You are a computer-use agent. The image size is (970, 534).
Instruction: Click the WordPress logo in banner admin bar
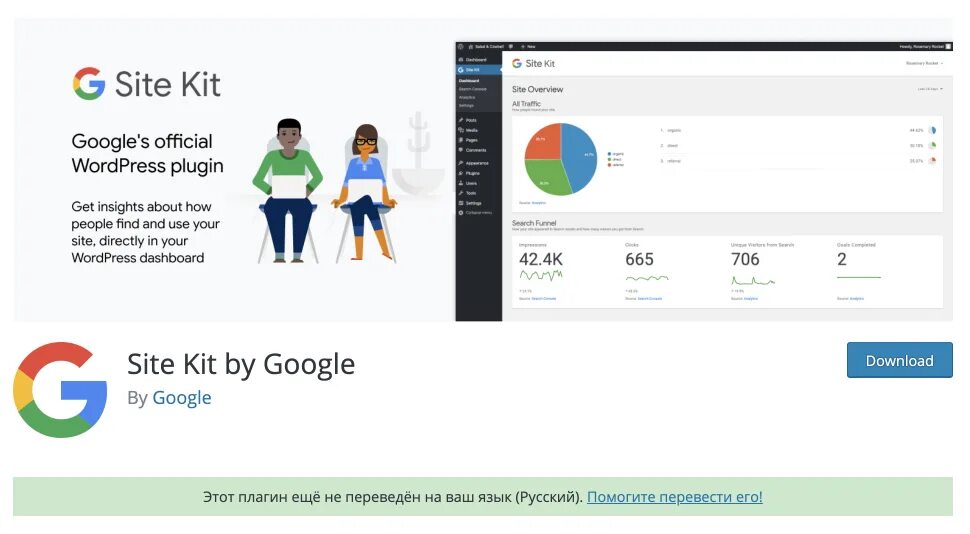(x=460, y=46)
